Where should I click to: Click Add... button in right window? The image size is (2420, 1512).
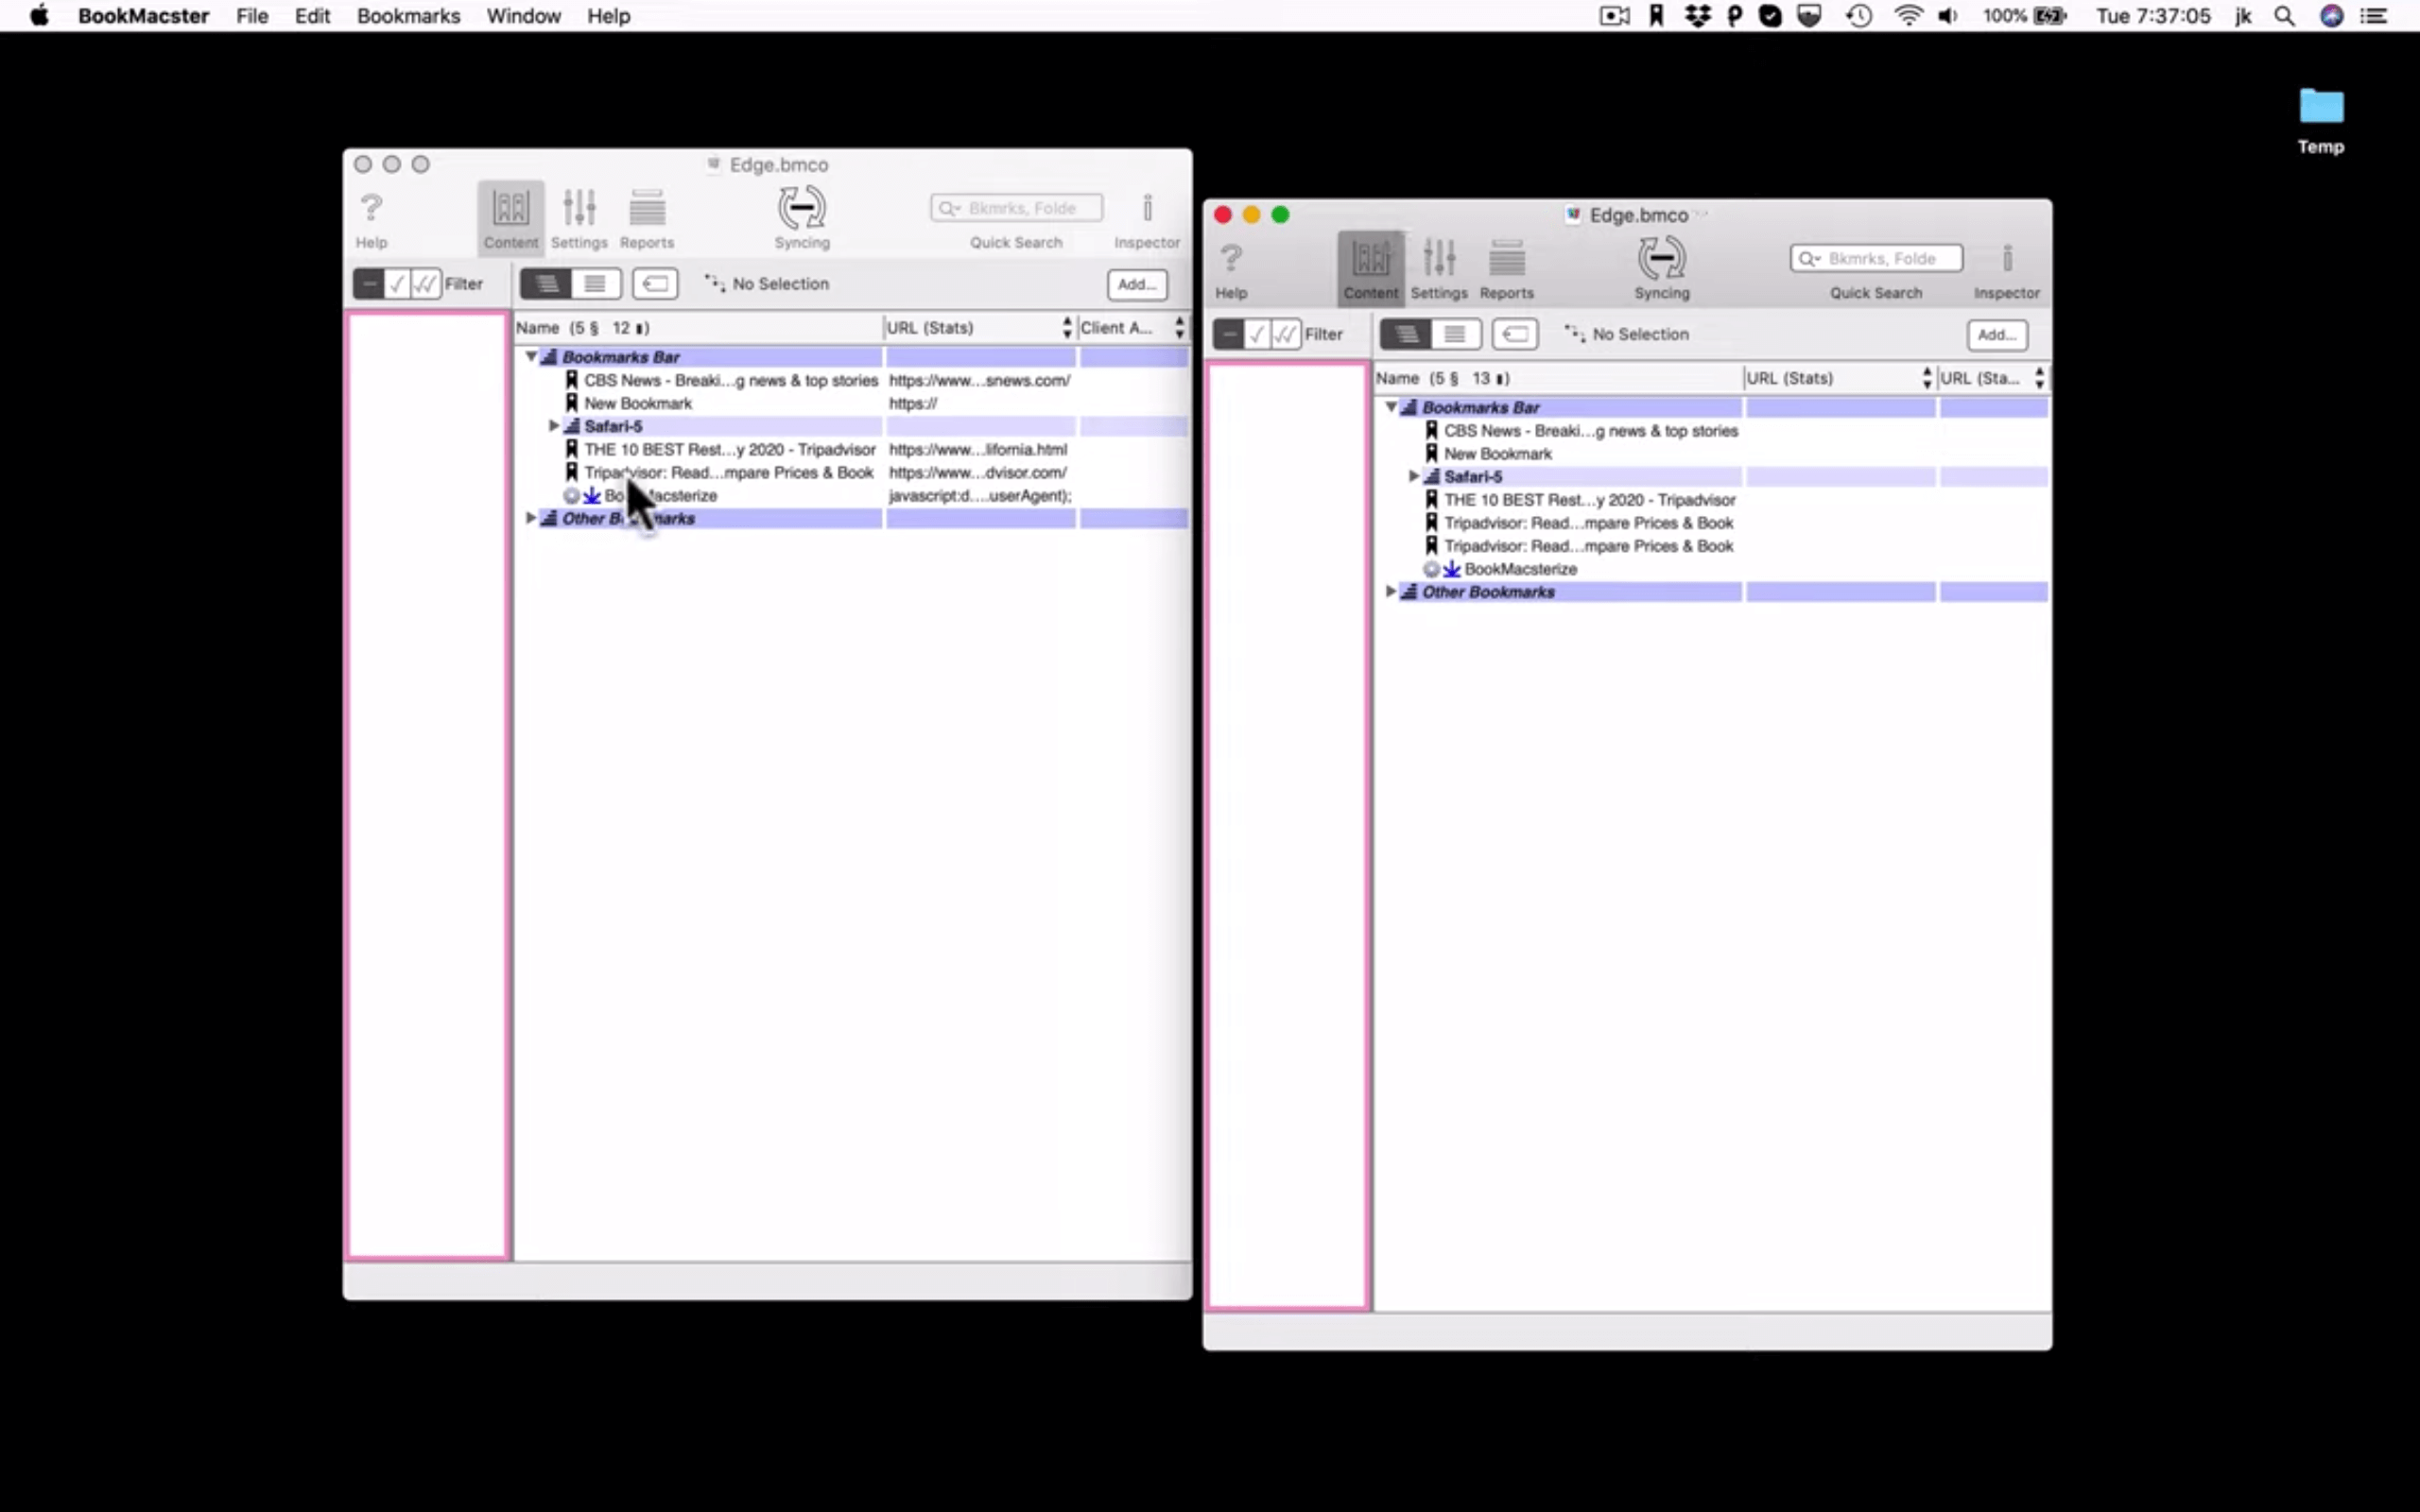pyautogui.click(x=1997, y=335)
